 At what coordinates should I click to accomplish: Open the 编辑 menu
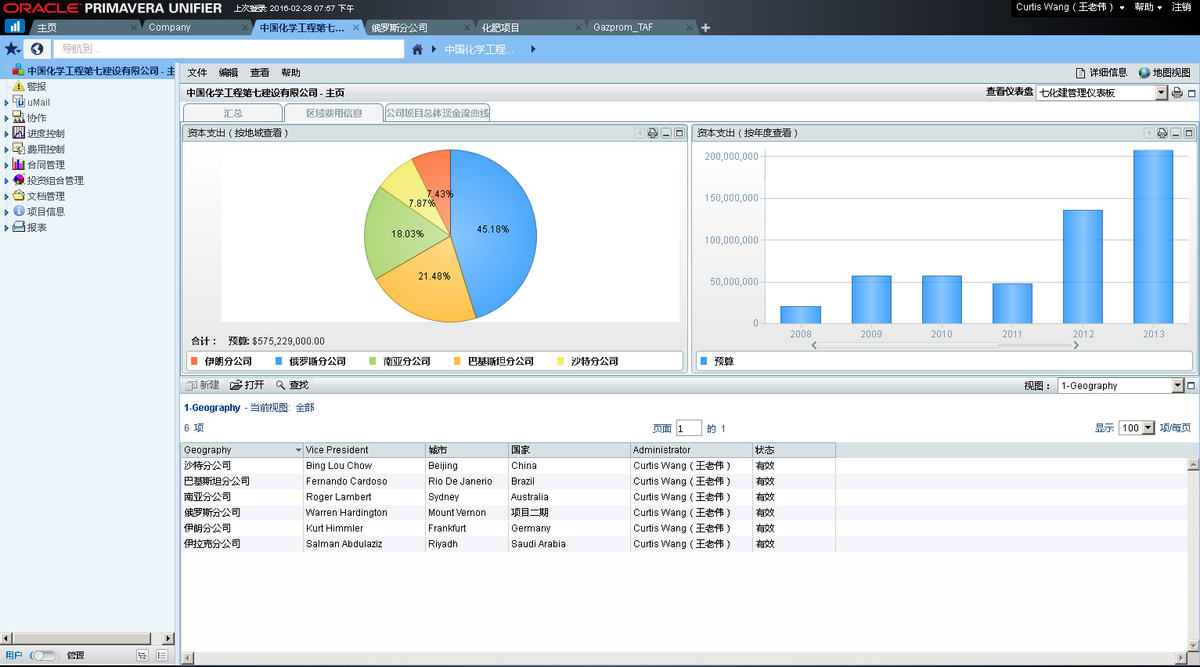pos(229,73)
